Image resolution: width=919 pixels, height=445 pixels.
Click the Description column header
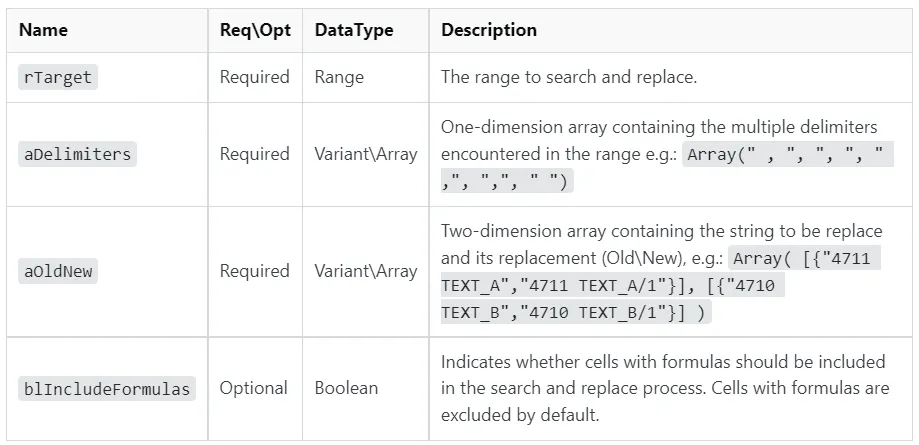click(489, 30)
